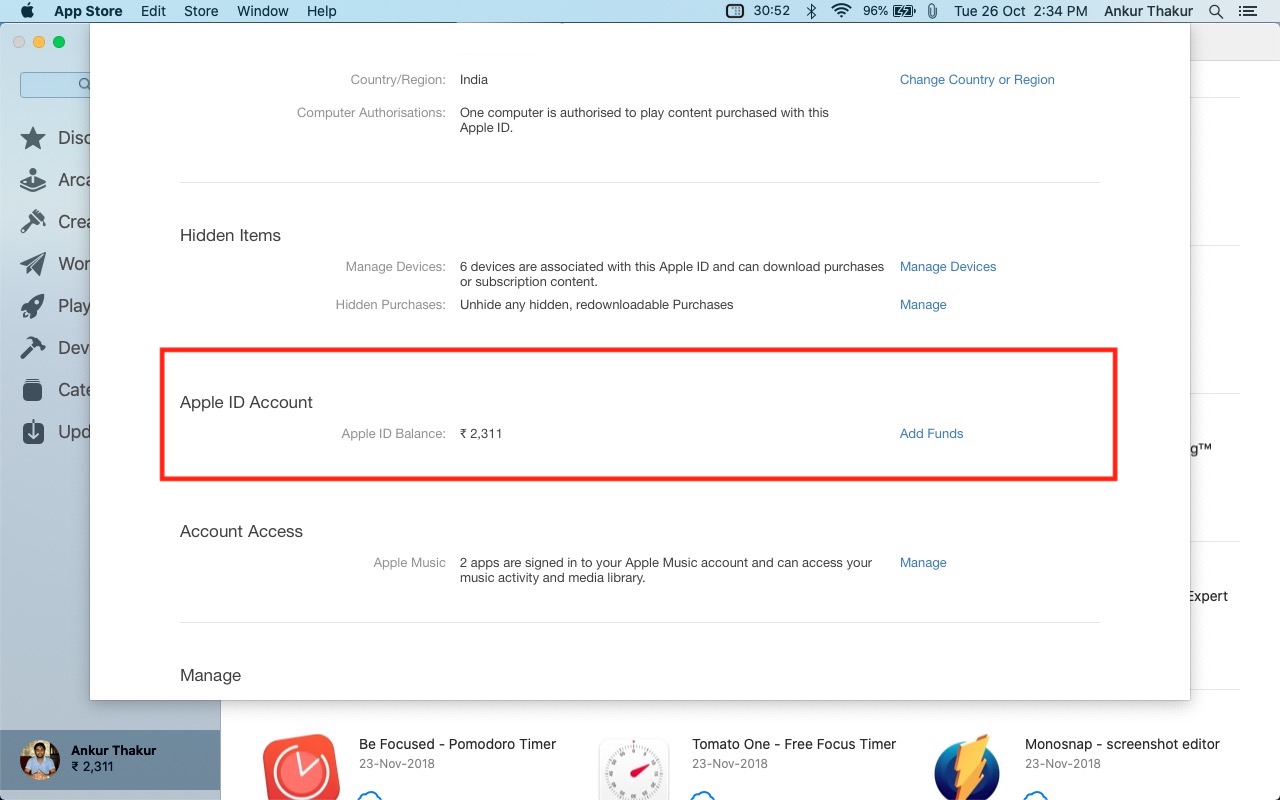Click Ankur Thakur user name in menu bar
1280x800 pixels.
point(1149,11)
